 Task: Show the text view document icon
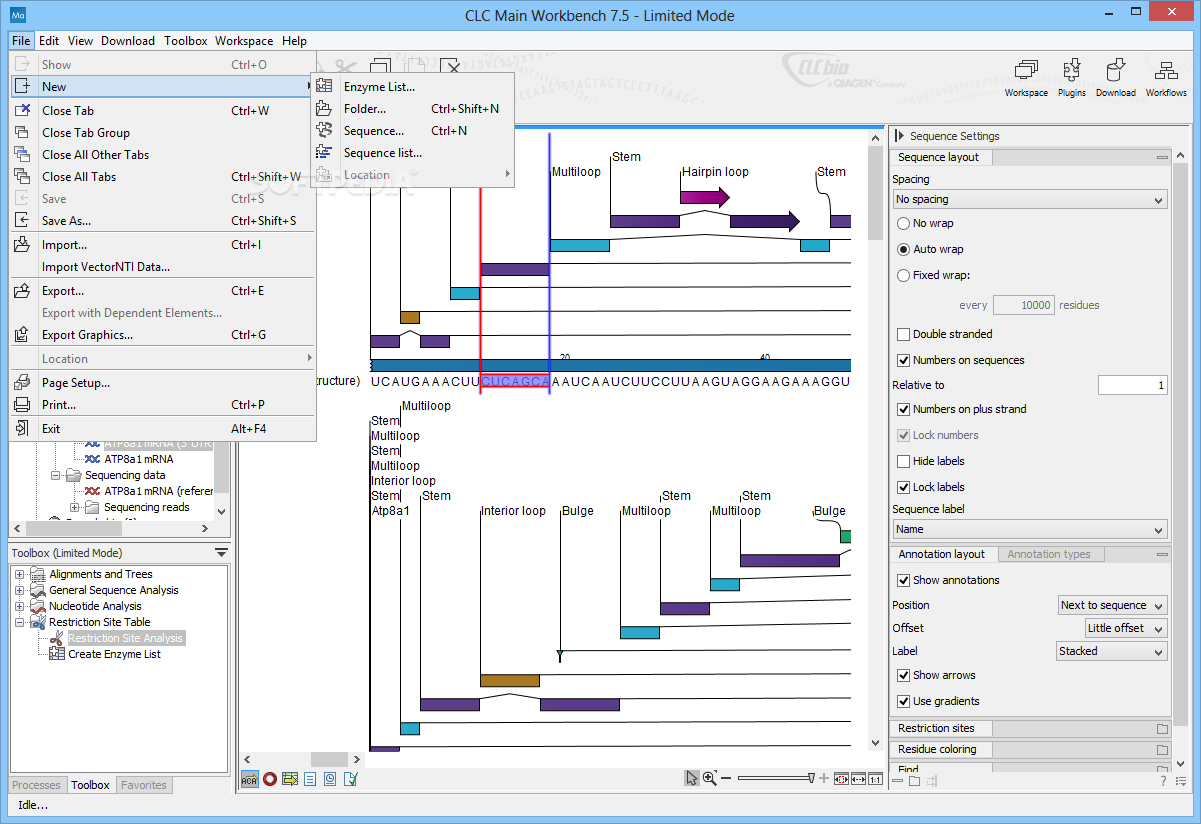click(310, 779)
